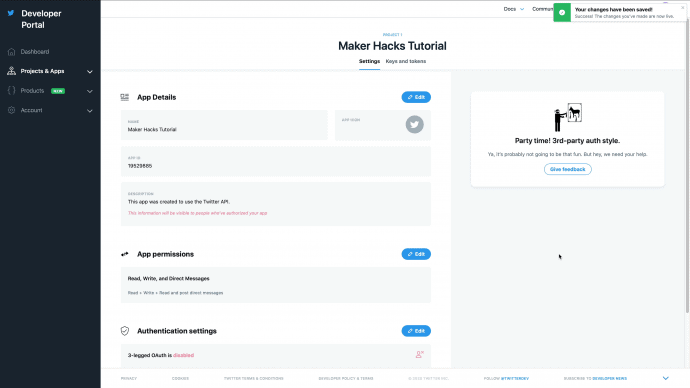
Task: Open the Privacy footer link
Action: [x=129, y=378]
